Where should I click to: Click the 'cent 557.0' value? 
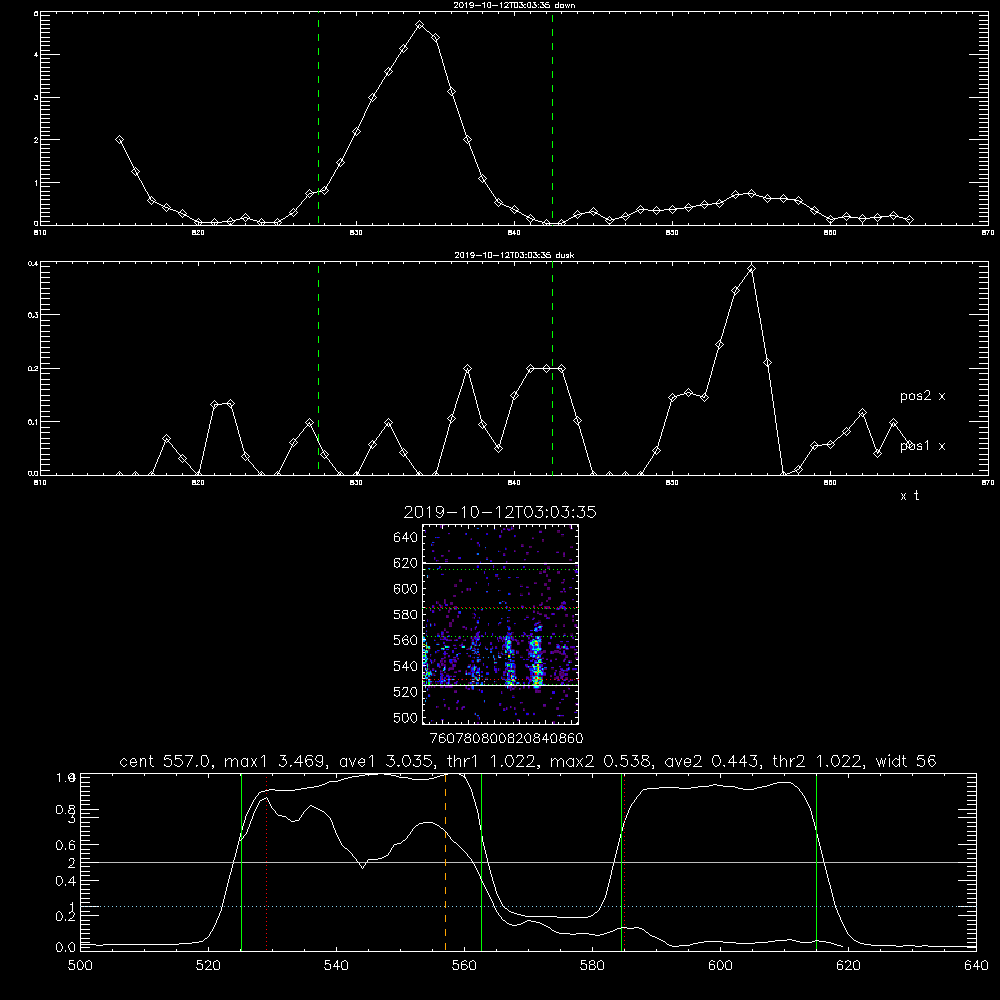pyautogui.click(x=166, y=761)
